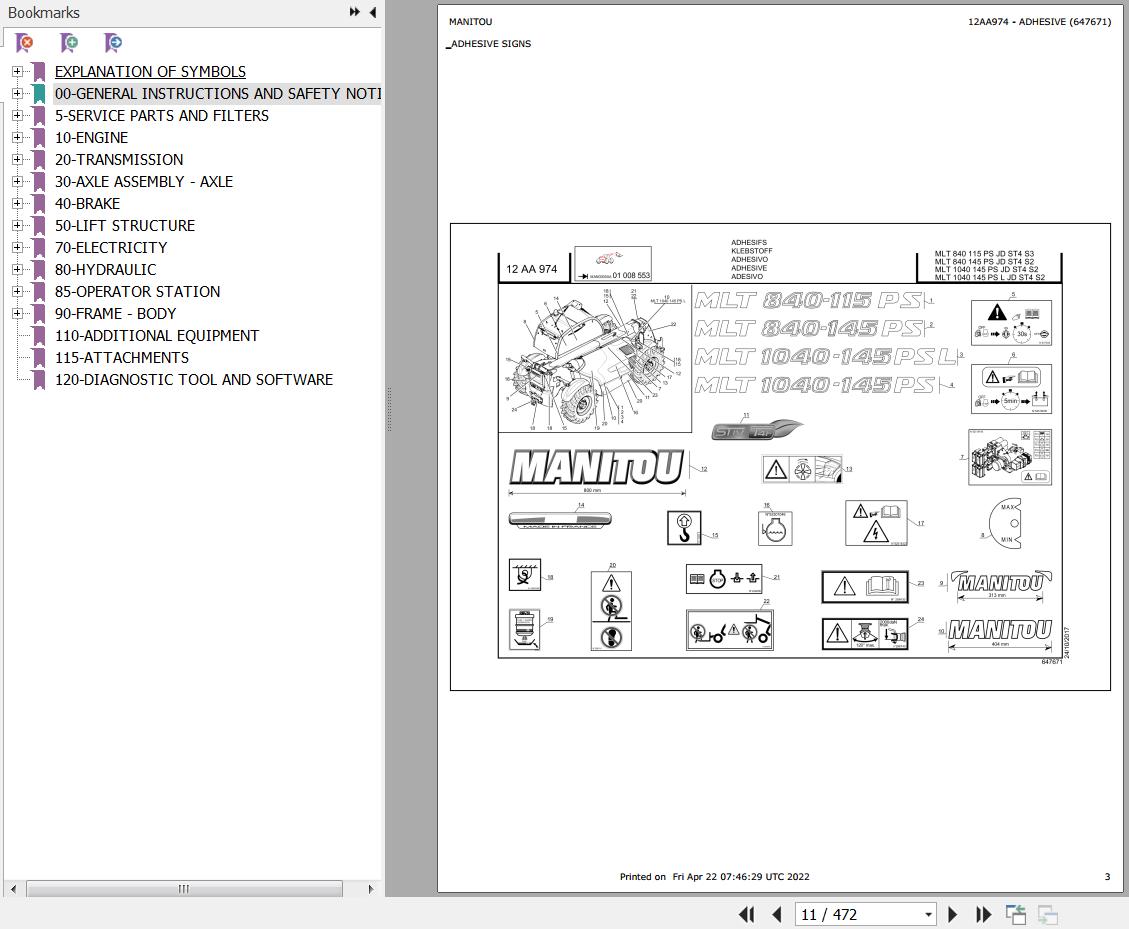The height and width of the screenshot is (929, 1129).
Task: Click the delete bookmark icon
Action: [x=24, y=43]
